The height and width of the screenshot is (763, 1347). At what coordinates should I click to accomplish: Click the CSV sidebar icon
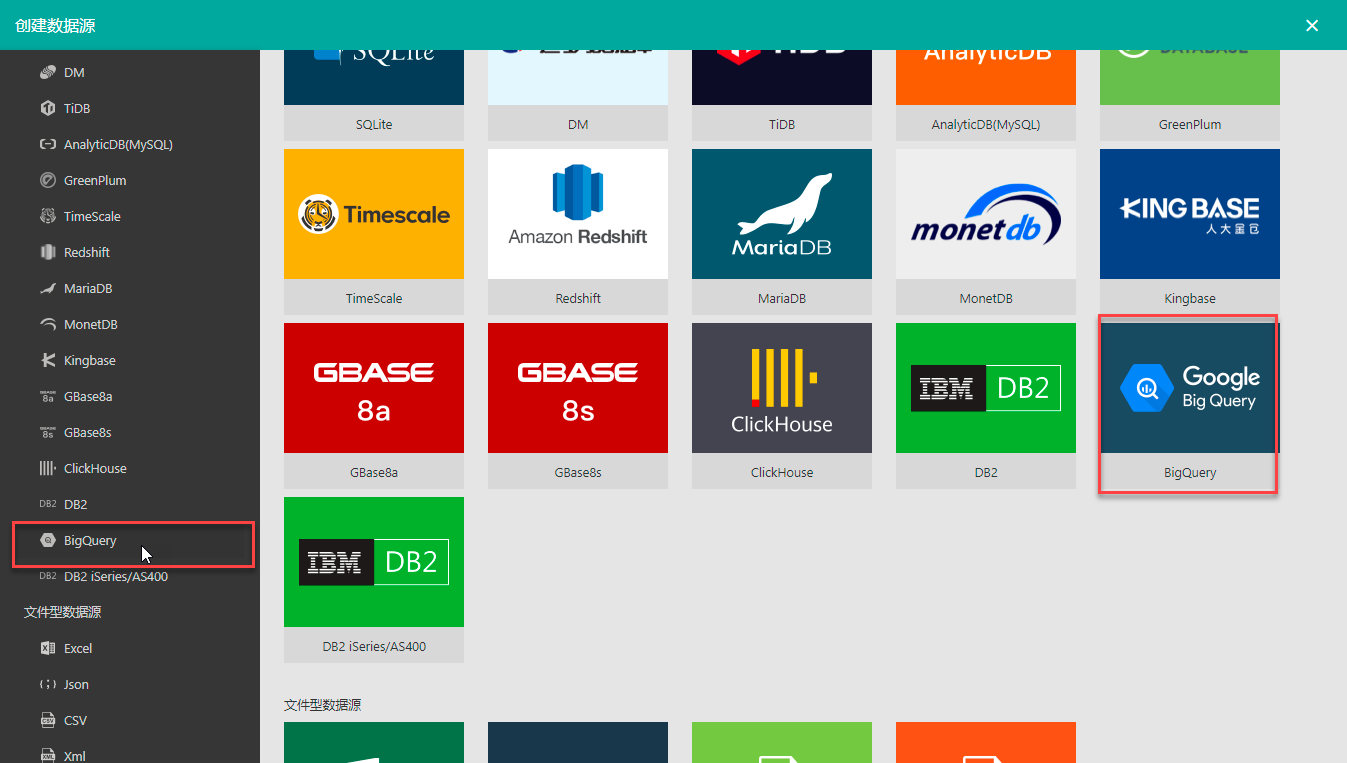(47, 721)
